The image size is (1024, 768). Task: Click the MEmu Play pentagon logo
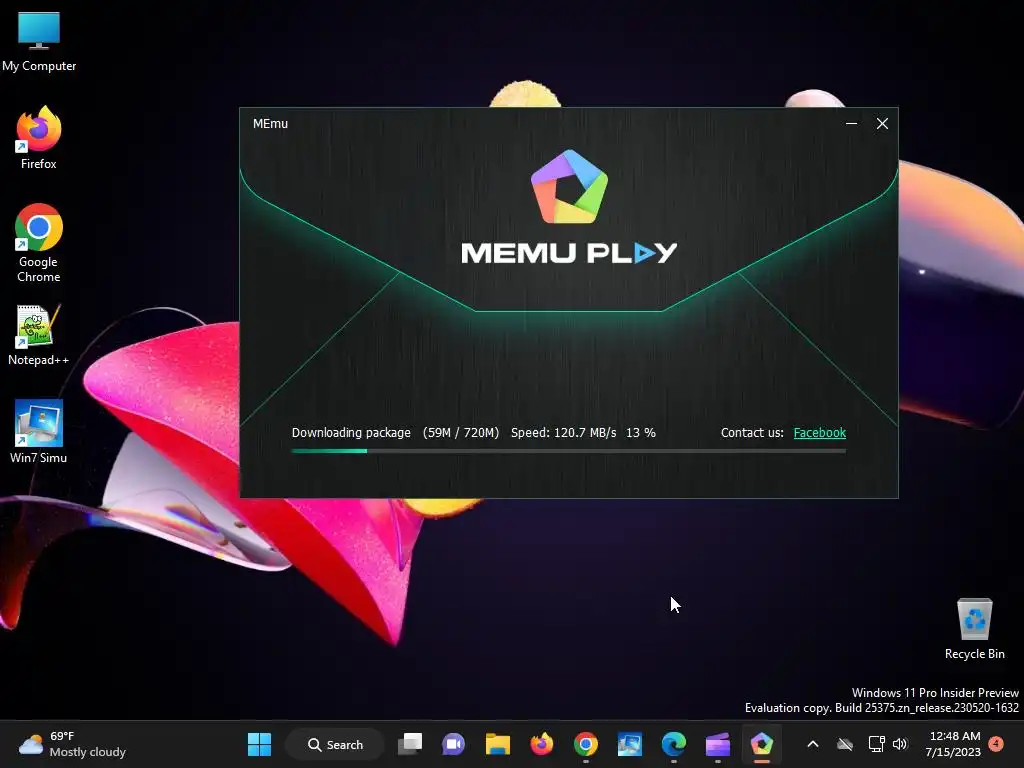tap(569, 187)
